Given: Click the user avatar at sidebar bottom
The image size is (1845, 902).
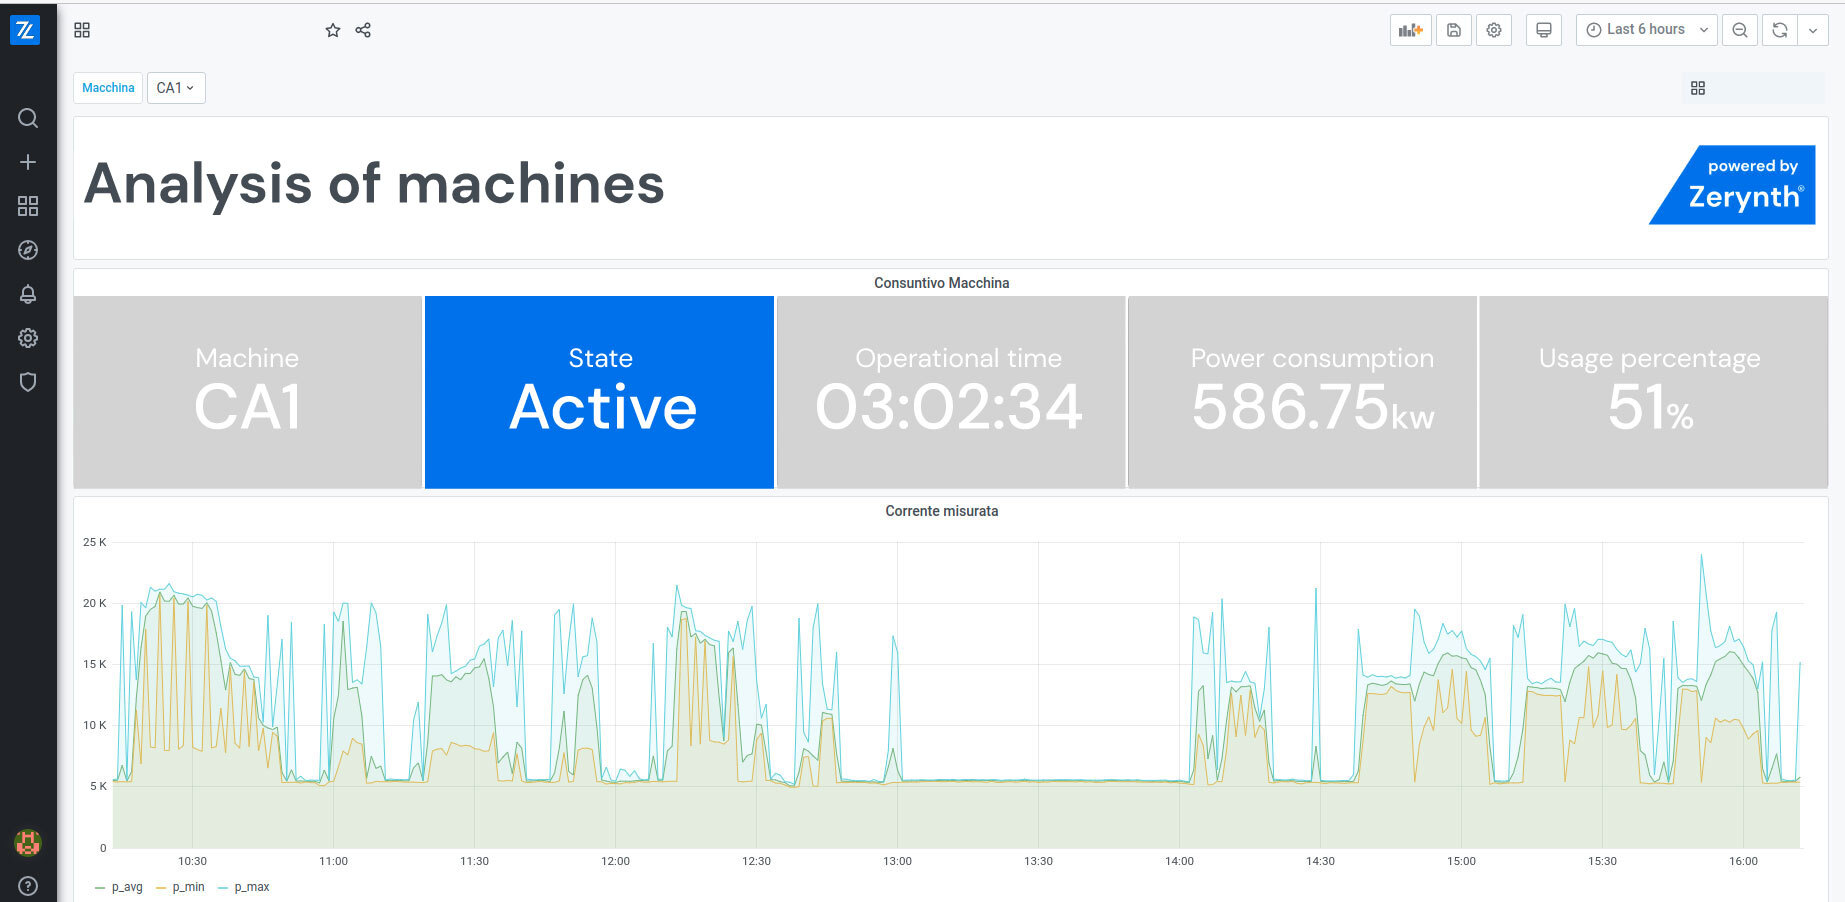Looking at the screenshot, I should (x=27, y=843).
